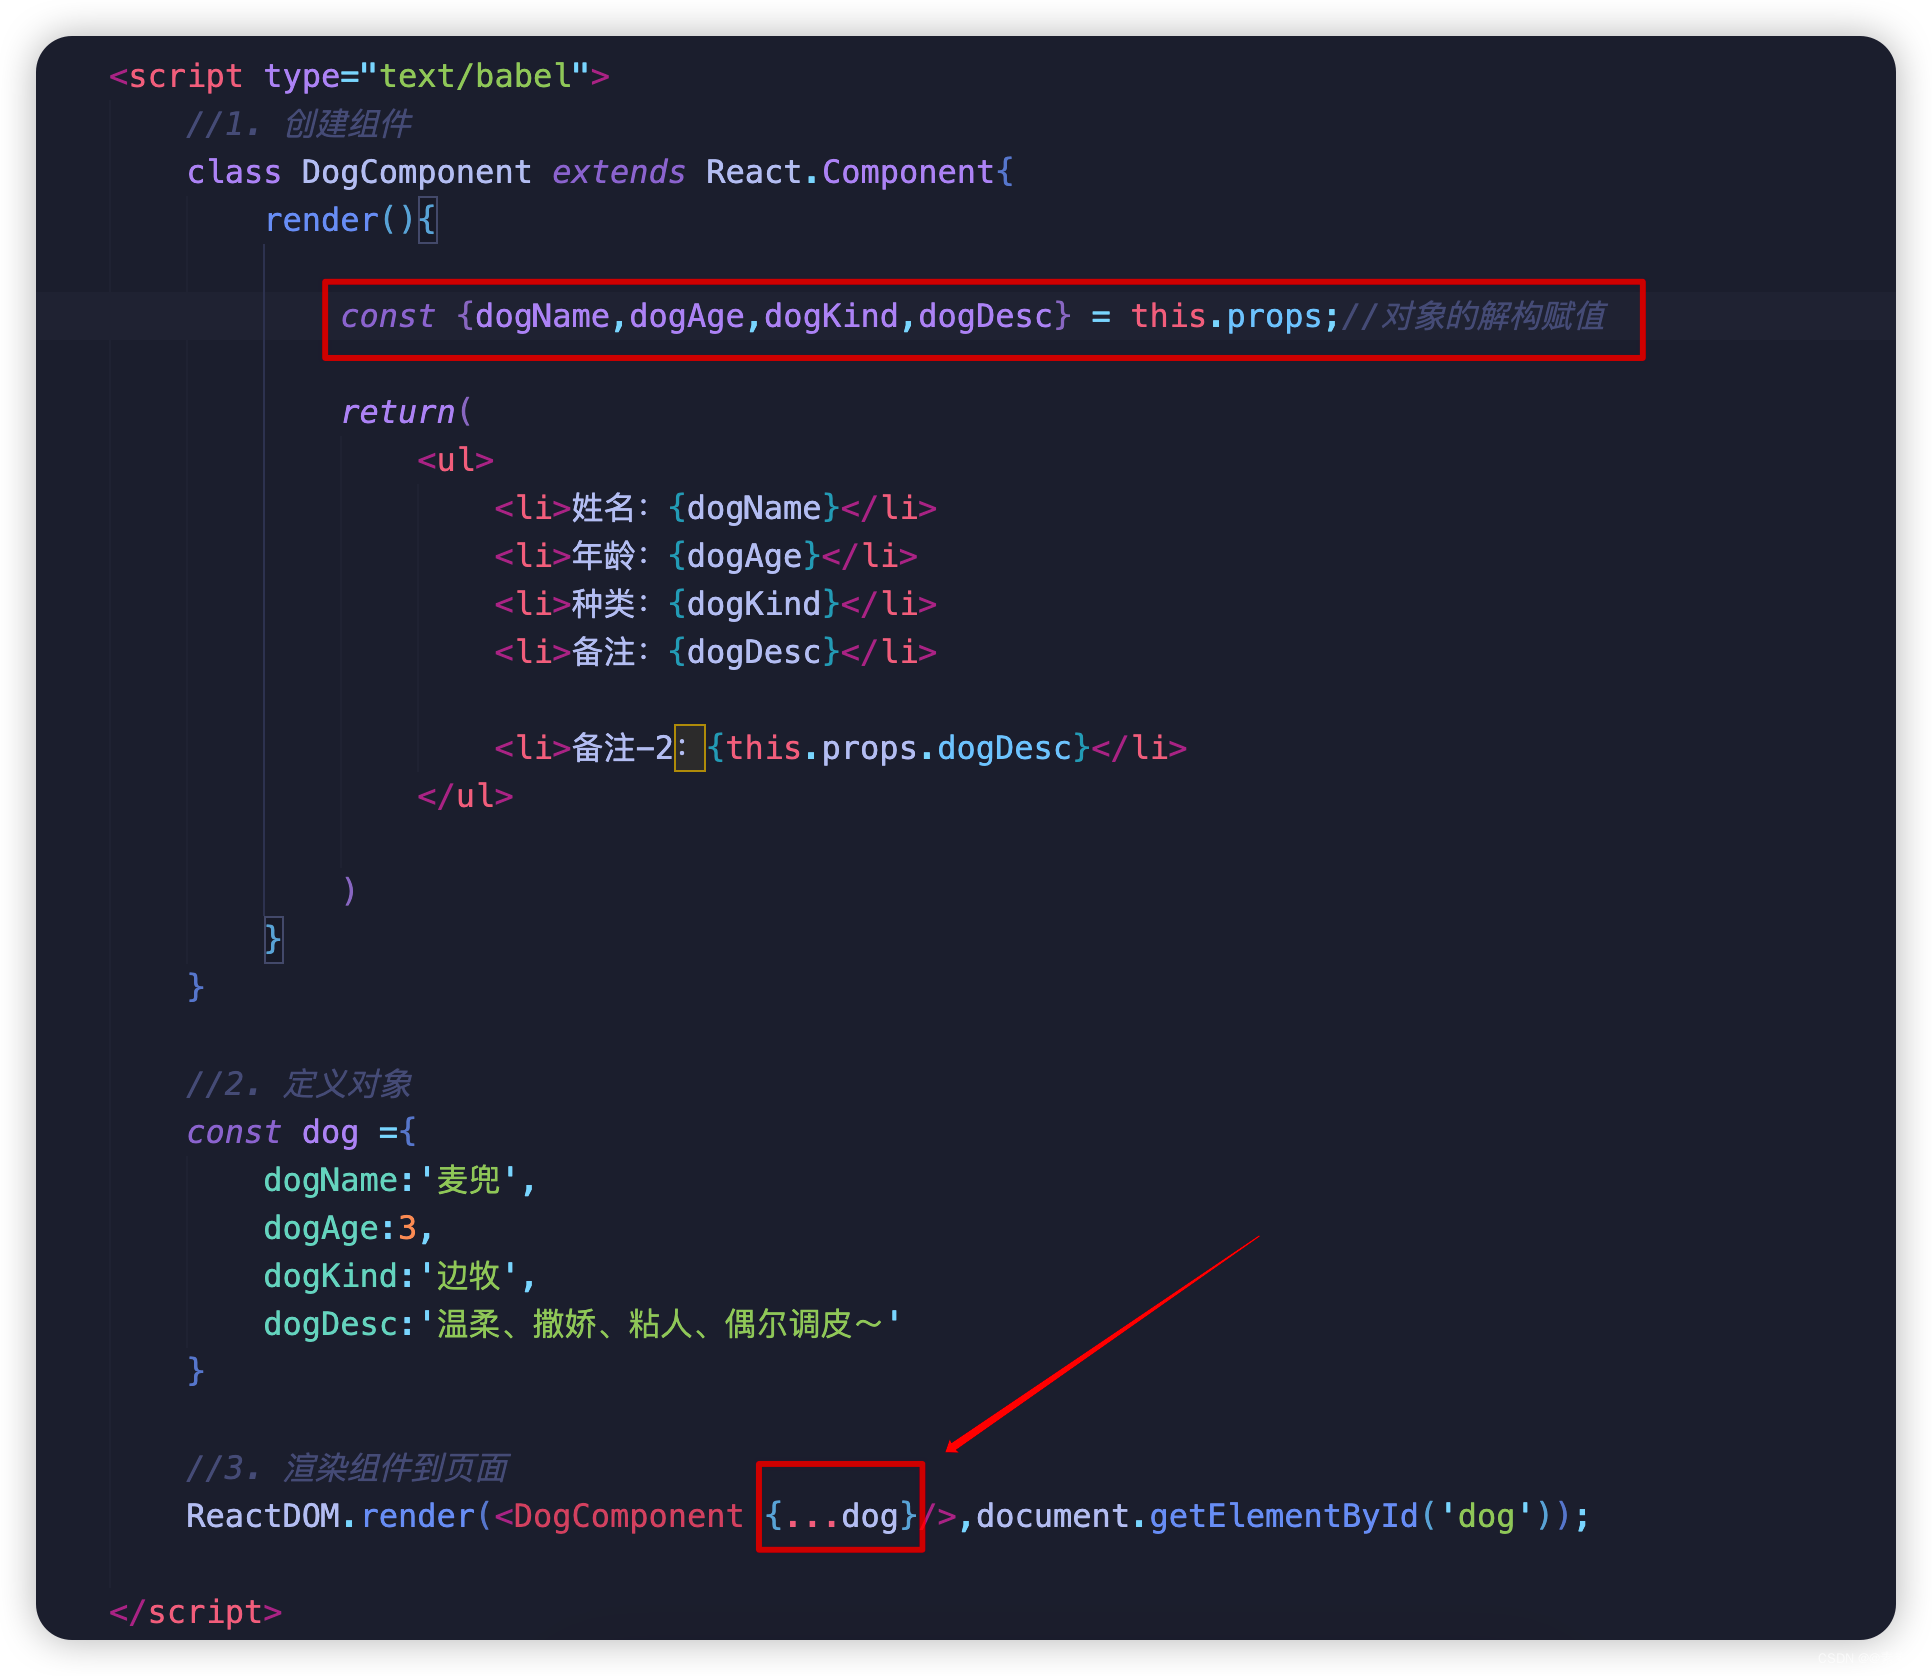Click the {...dog} spread attribute

(840, 1516)
